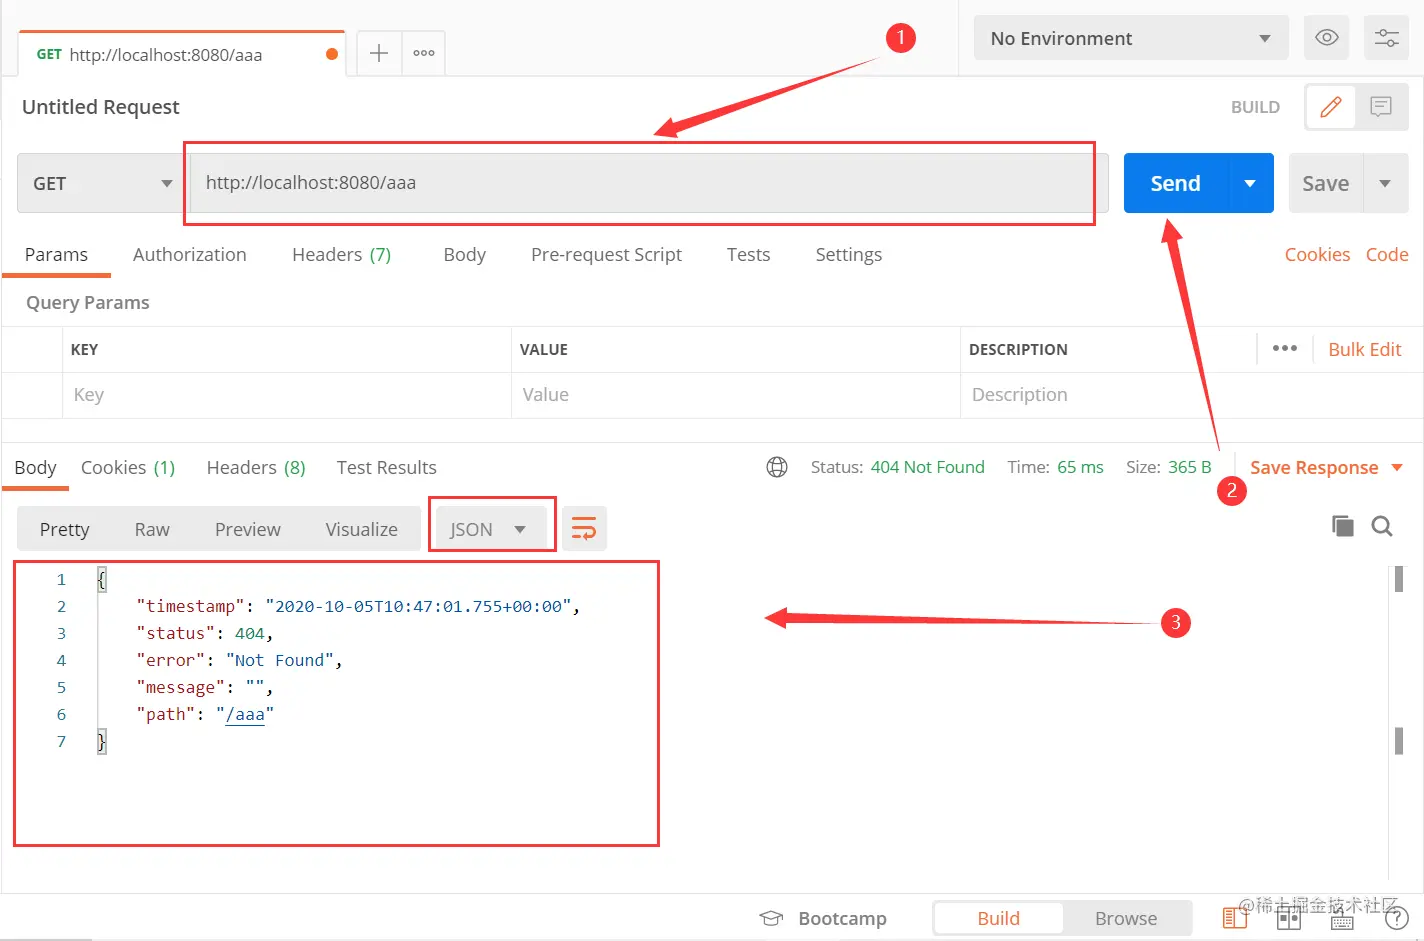Click the 365 B size value
Image resolution: width=1424 pixels, height=941 pixels.
(1189, 467)
